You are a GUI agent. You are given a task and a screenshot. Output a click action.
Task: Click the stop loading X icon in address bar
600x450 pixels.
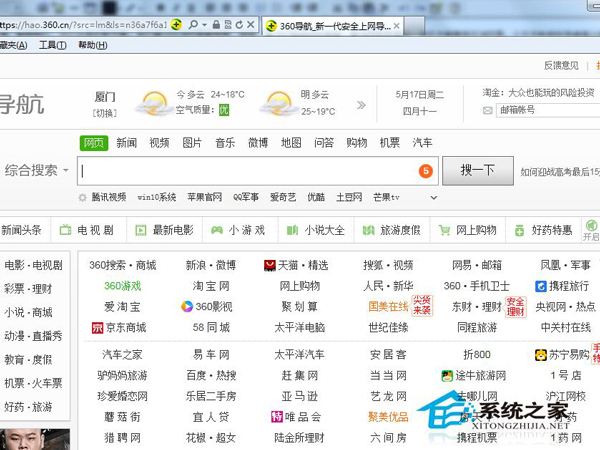pos(251,25)
